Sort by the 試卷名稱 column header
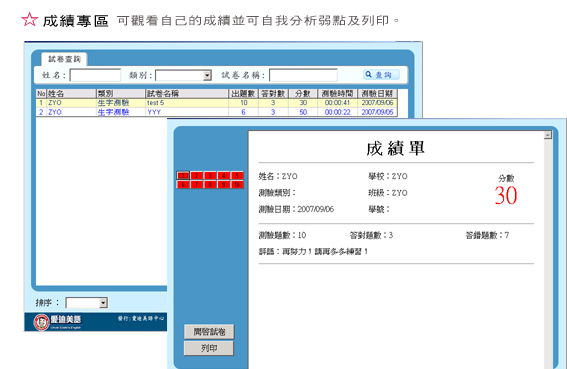This screenshot has width=567, height=369. tap(187, 94)
